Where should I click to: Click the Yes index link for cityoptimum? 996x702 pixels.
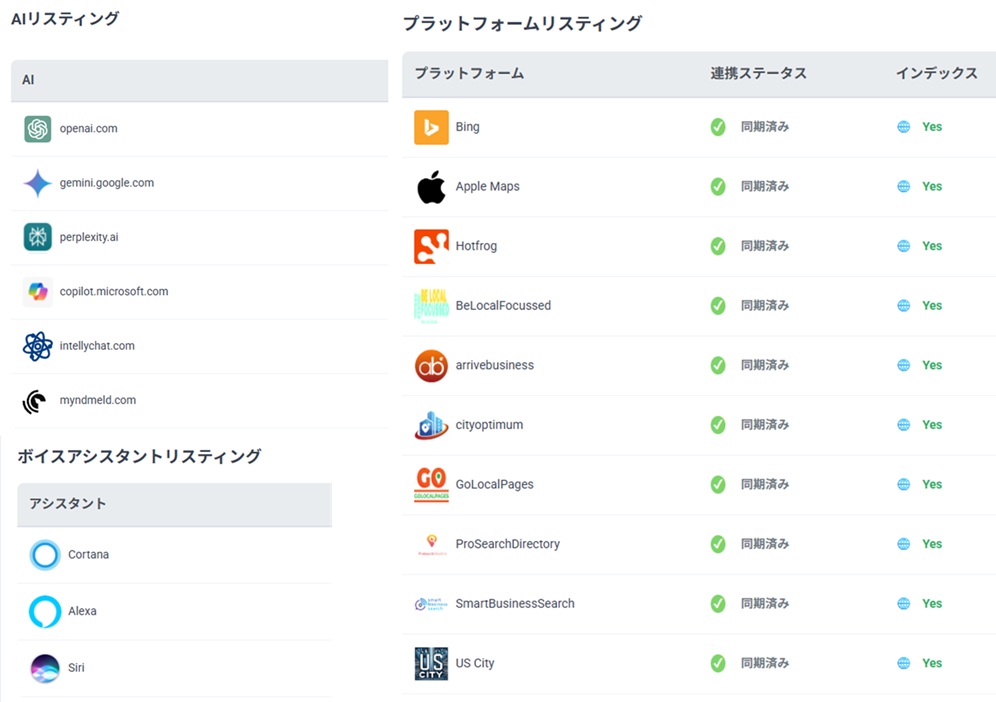click(932, 425)
